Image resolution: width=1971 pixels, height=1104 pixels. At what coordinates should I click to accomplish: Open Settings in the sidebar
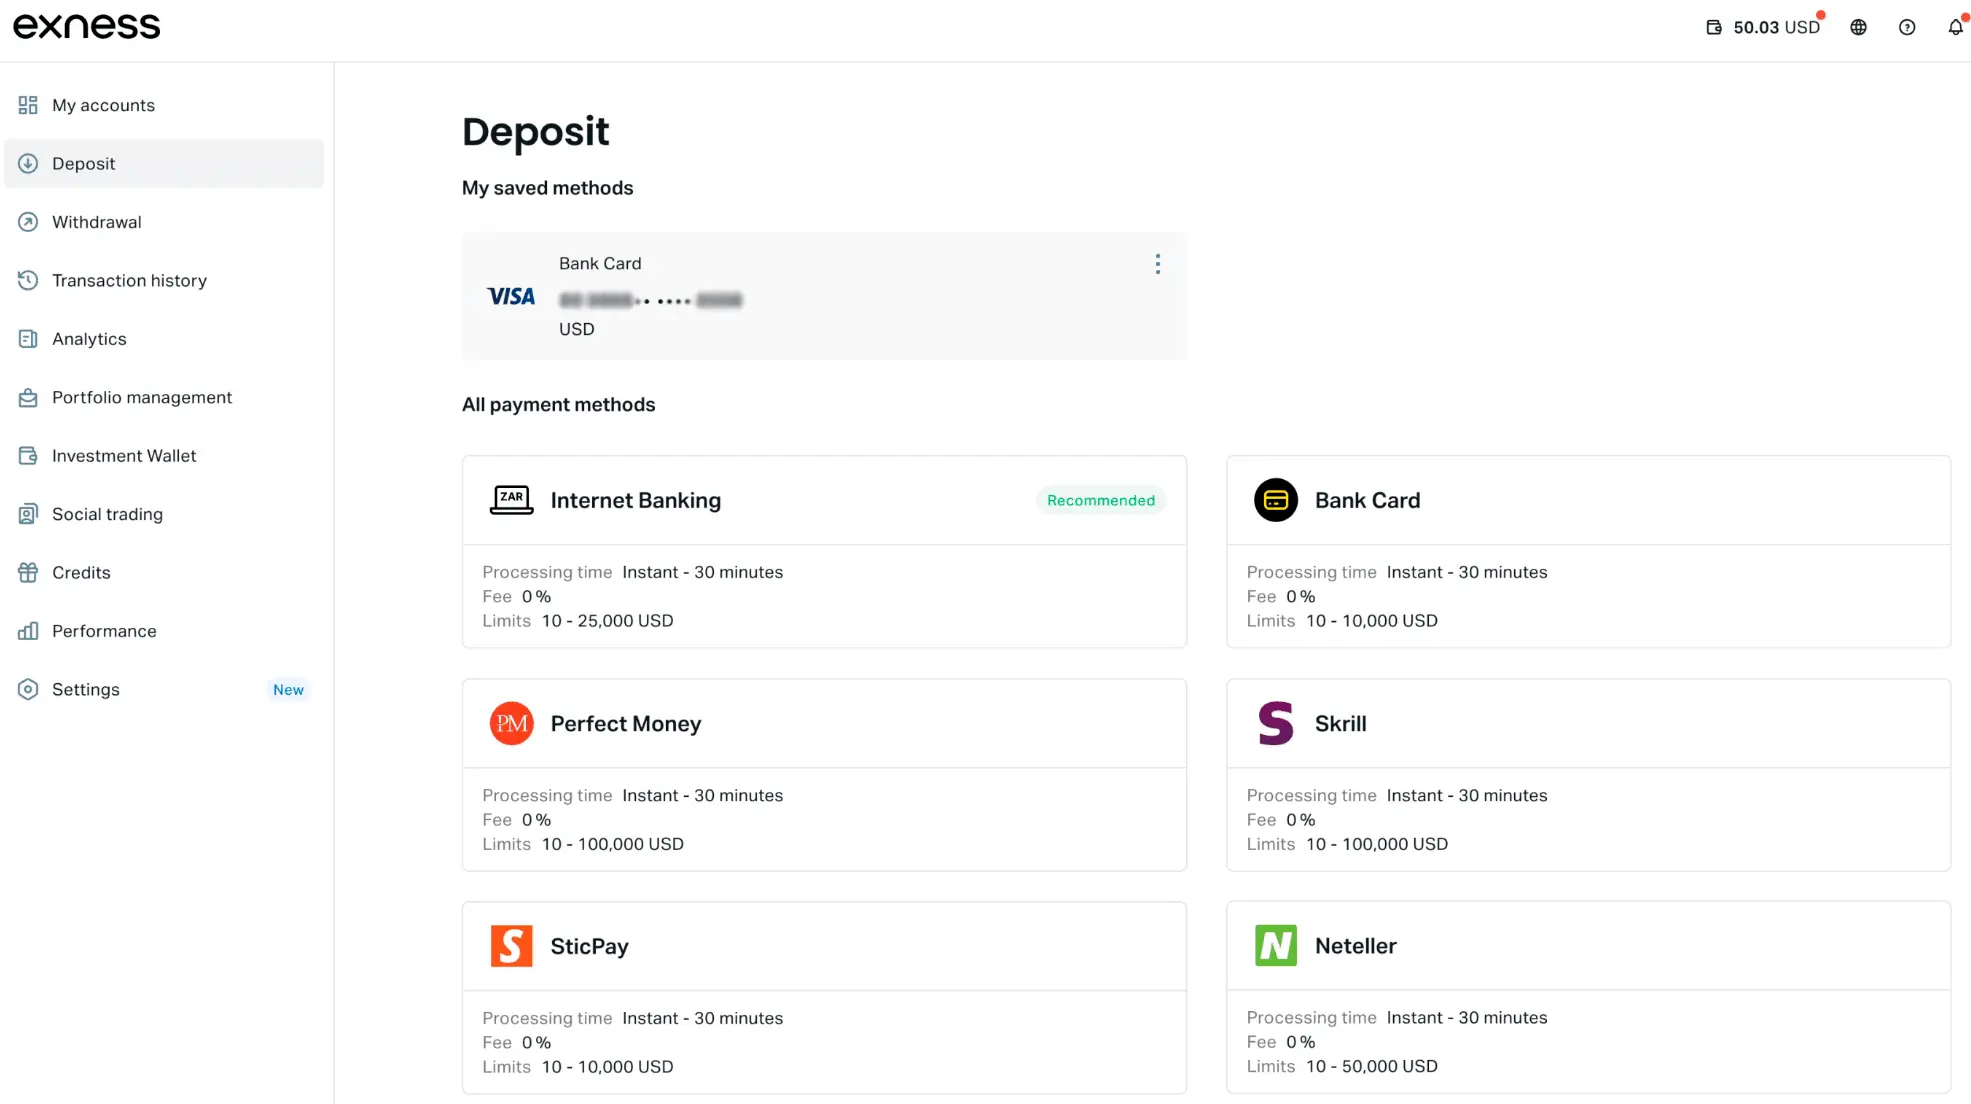[x=85, y=689]
